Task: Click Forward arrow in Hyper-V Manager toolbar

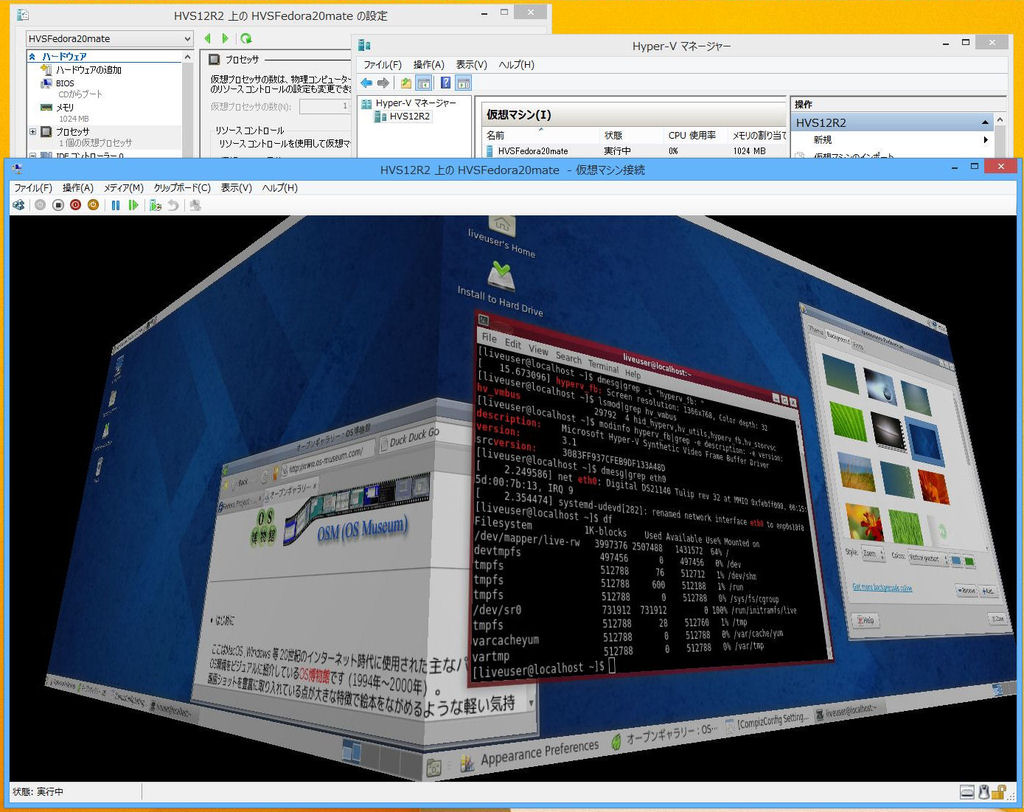Action: (383, 83)
